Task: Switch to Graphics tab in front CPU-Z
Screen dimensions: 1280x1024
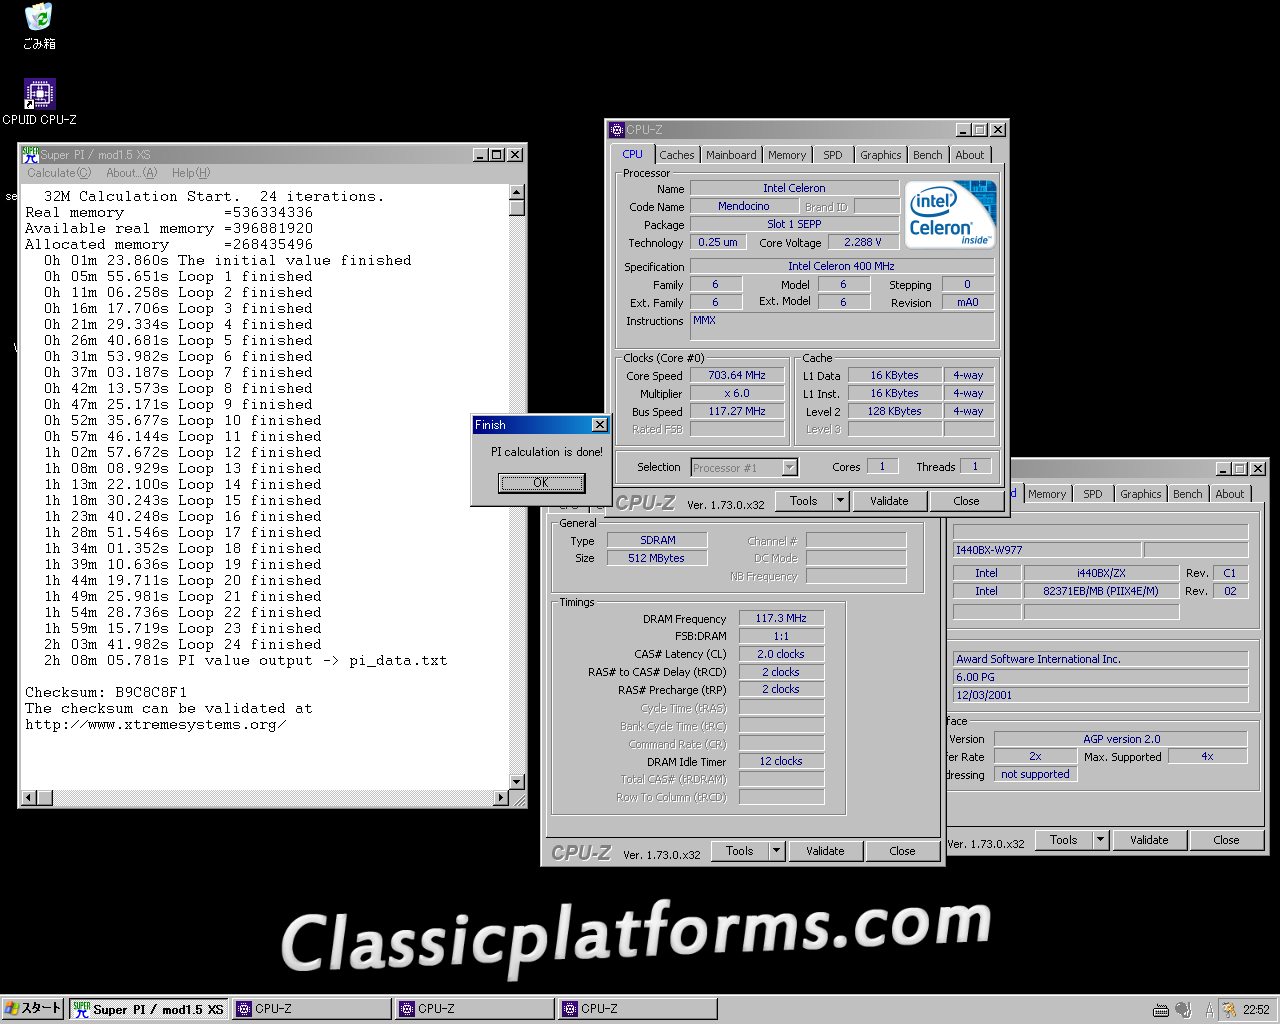Action: 881,155
